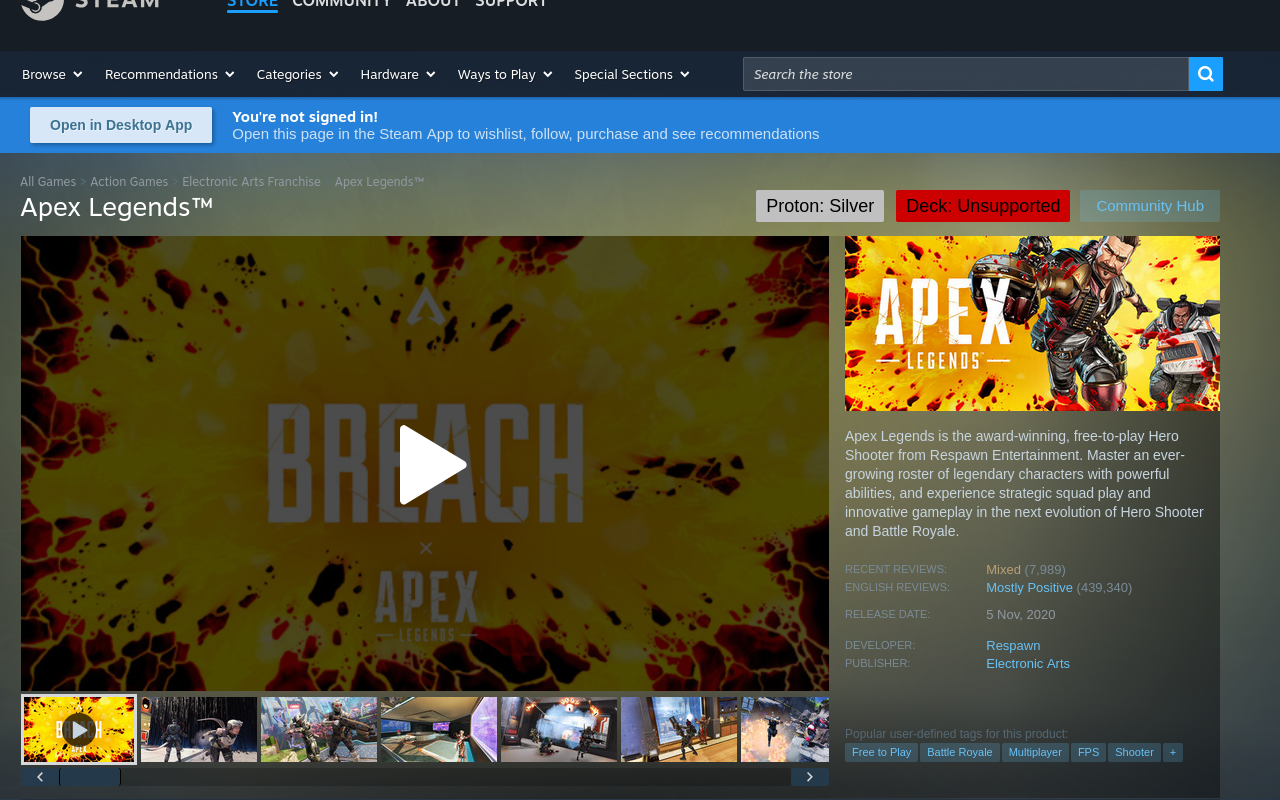Image resolution: width=1280 pixels, height=800 pixels.
Task: Click the store search field
Action: (x=966, y=74)
